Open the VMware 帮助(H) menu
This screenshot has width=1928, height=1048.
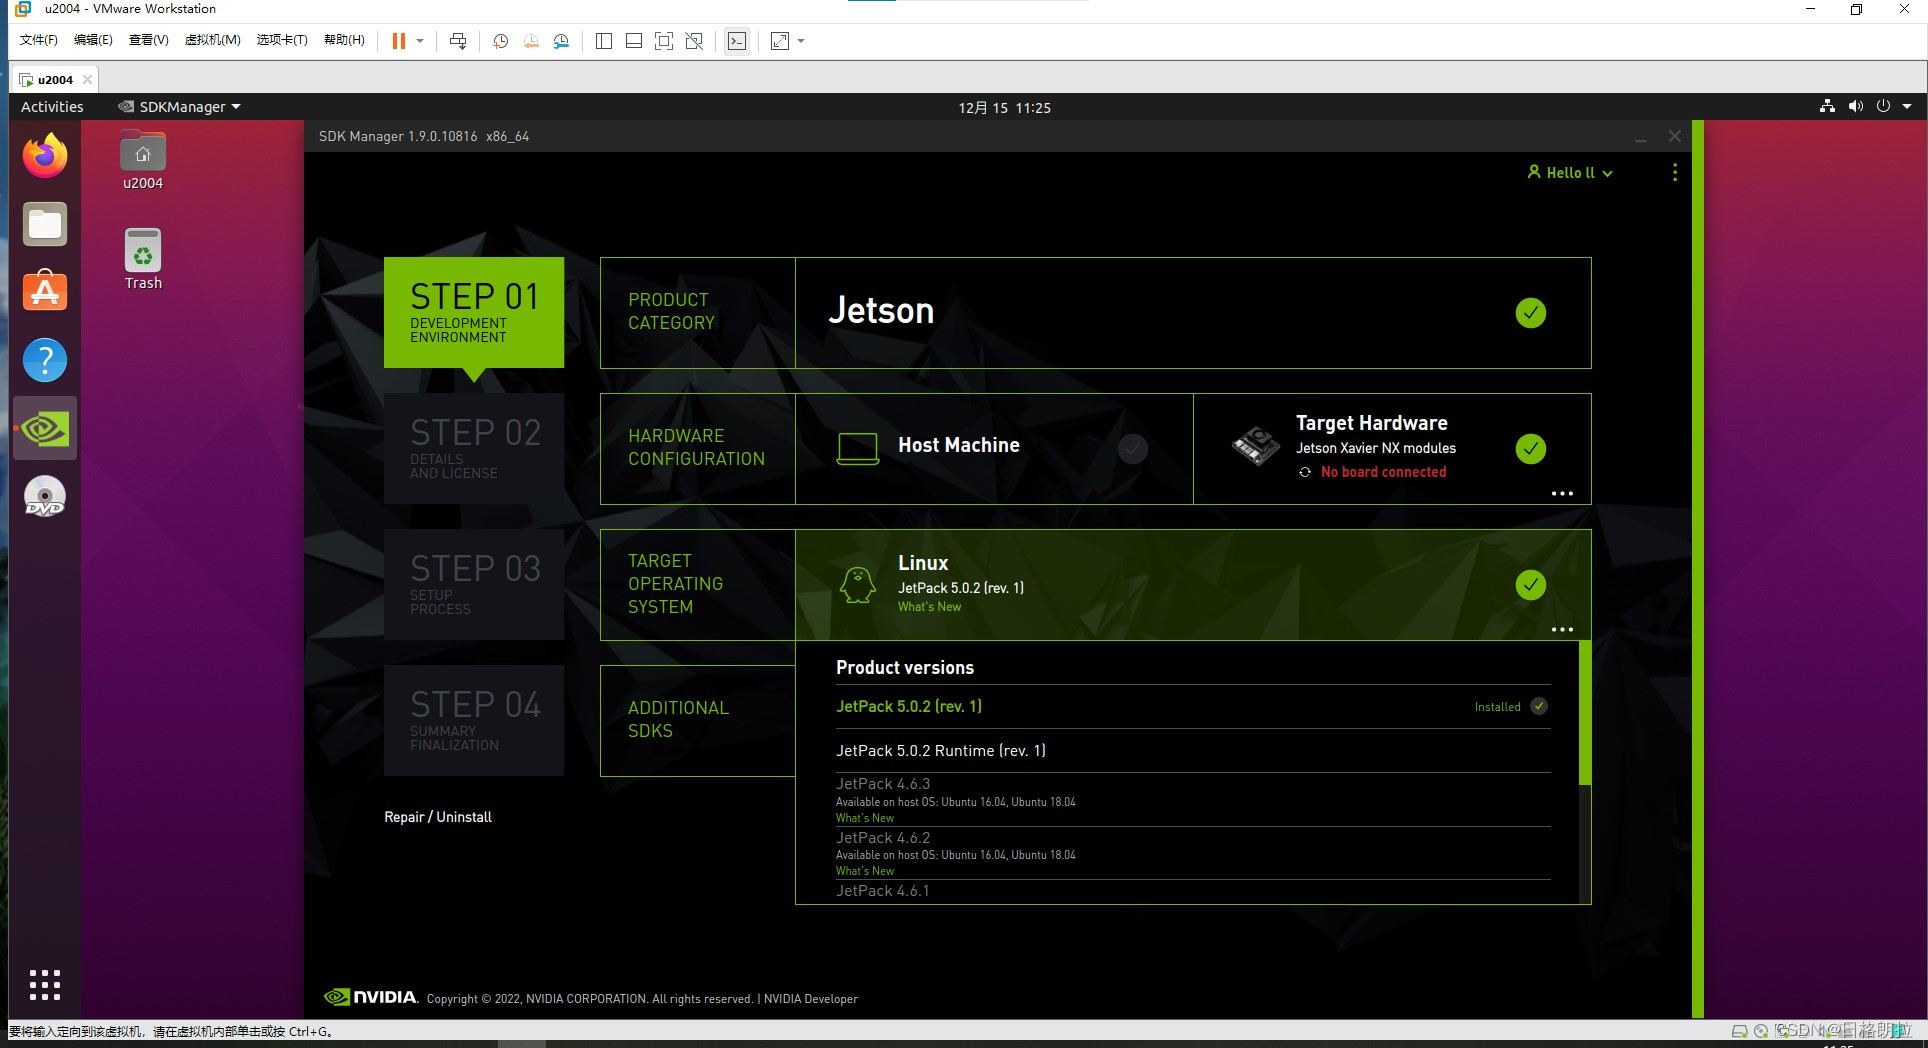point(344,40)
